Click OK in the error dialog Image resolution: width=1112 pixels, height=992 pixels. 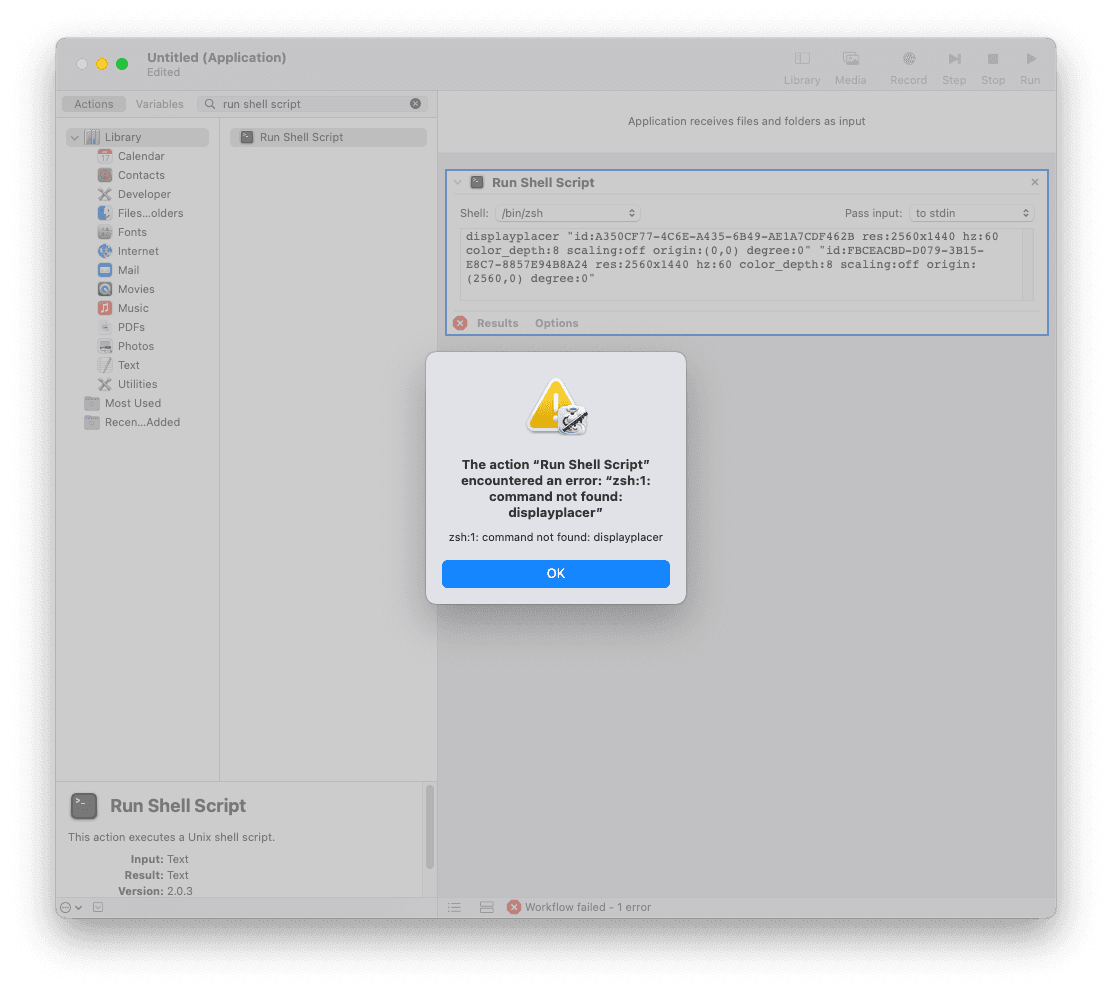555,574
